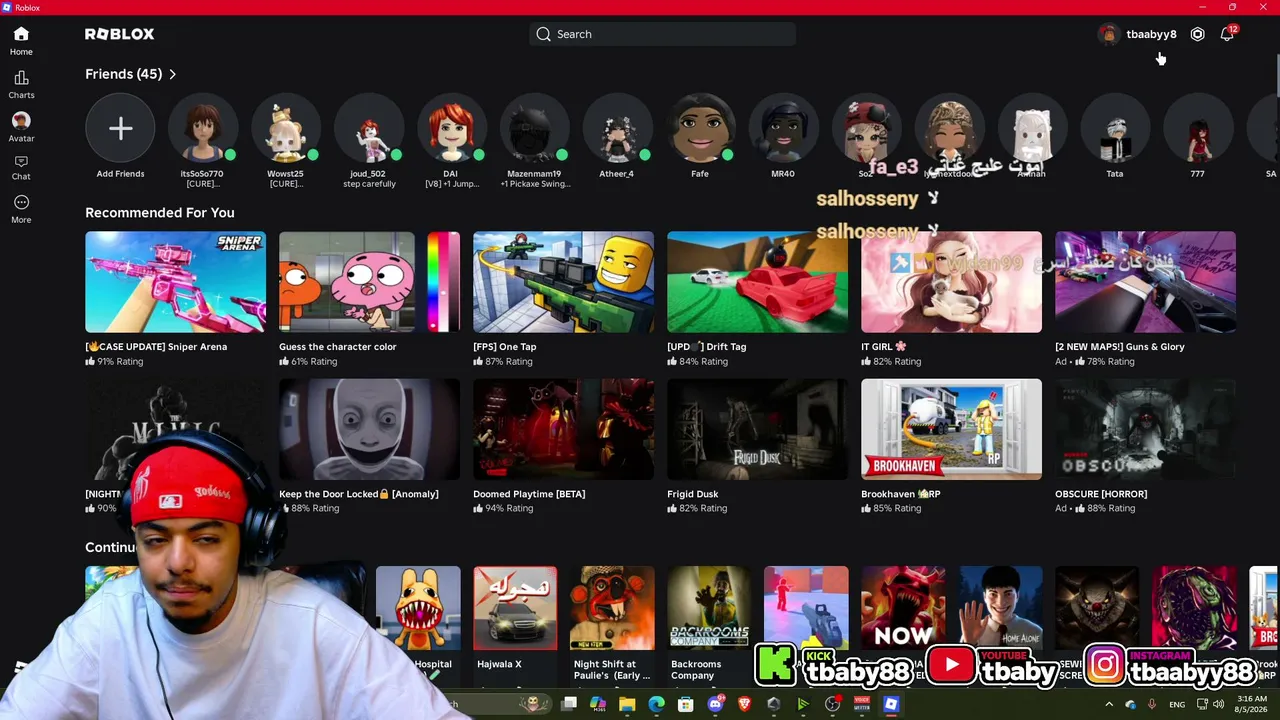Open the Friends (45) heading link
Screen dimensions: 1280x720
[123, 74]
